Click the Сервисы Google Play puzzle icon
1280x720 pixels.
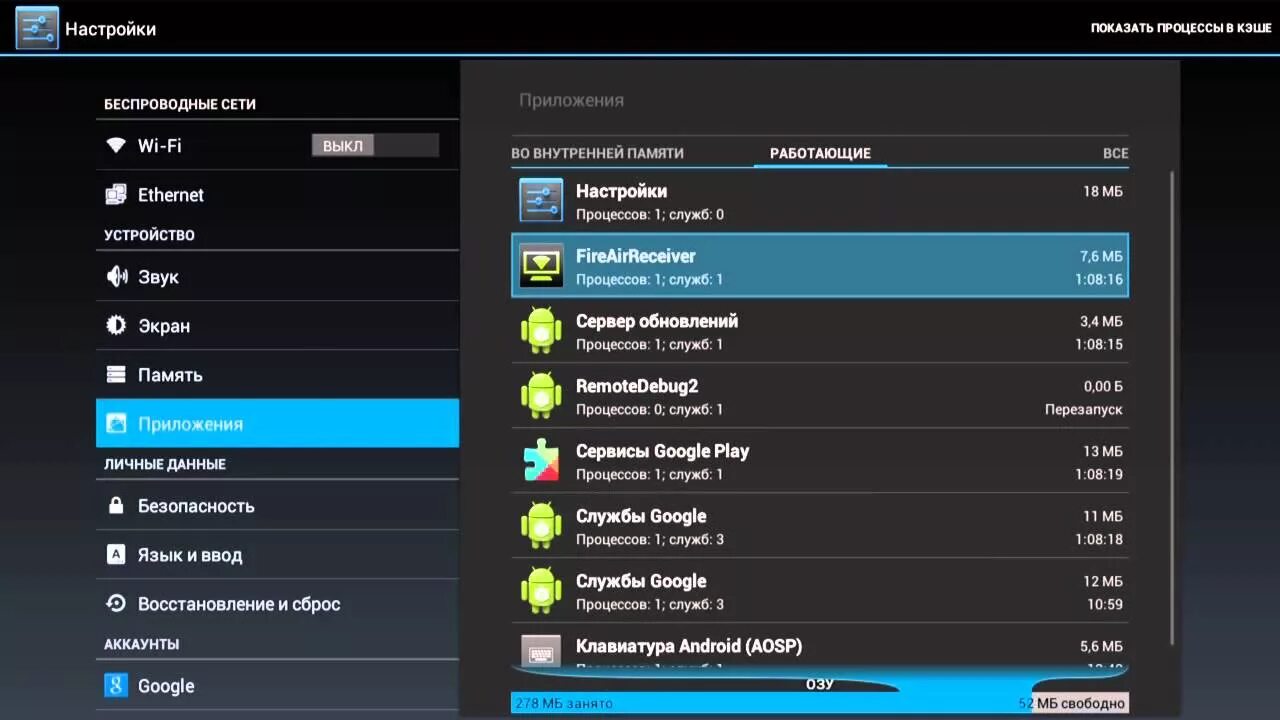click(x=541, y=461)
